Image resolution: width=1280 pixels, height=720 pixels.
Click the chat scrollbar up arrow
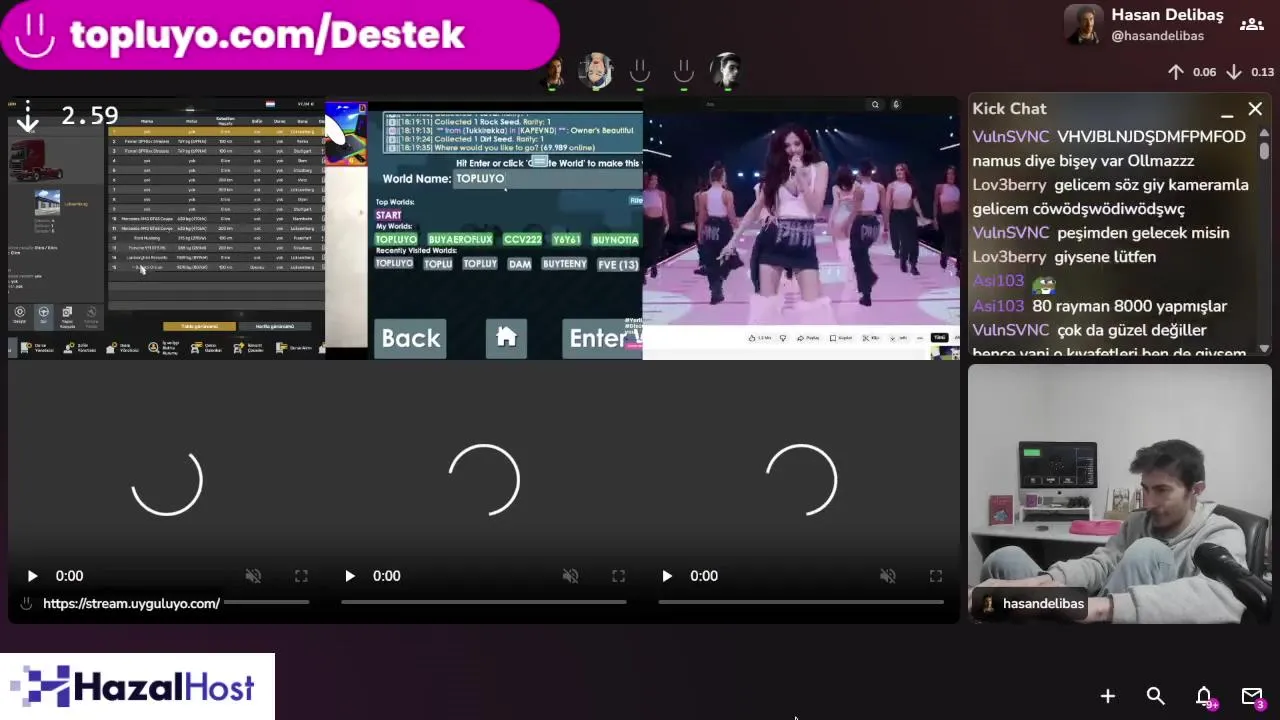tap(1265, 134)
